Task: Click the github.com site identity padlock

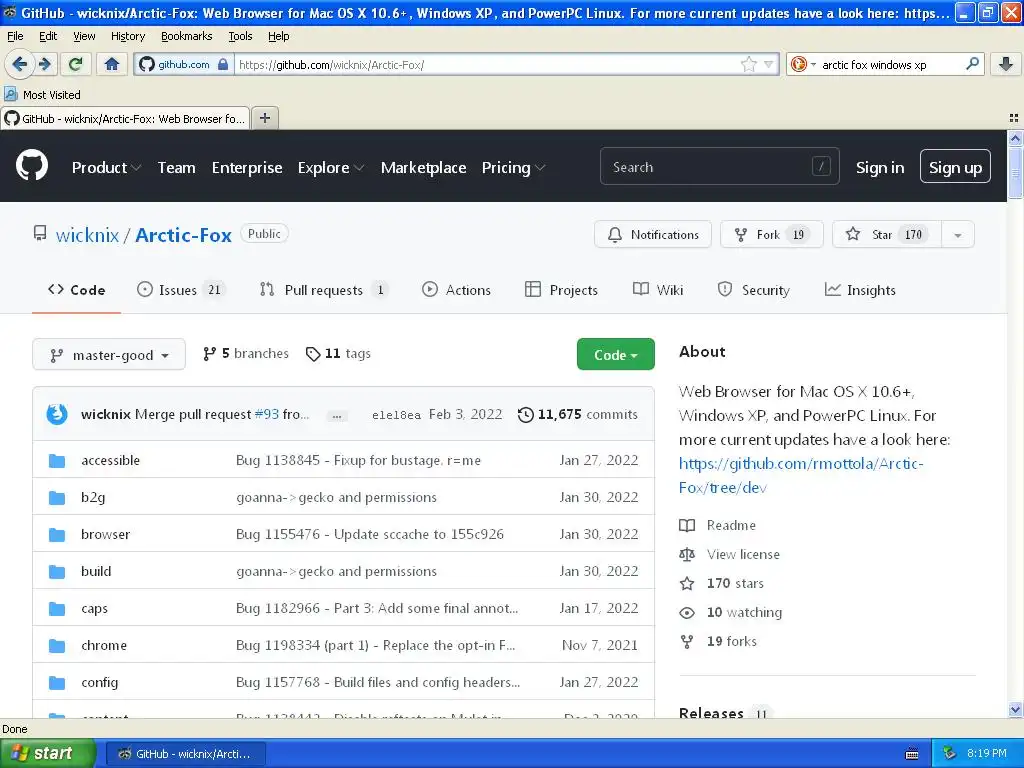Action: coord(223,64)
